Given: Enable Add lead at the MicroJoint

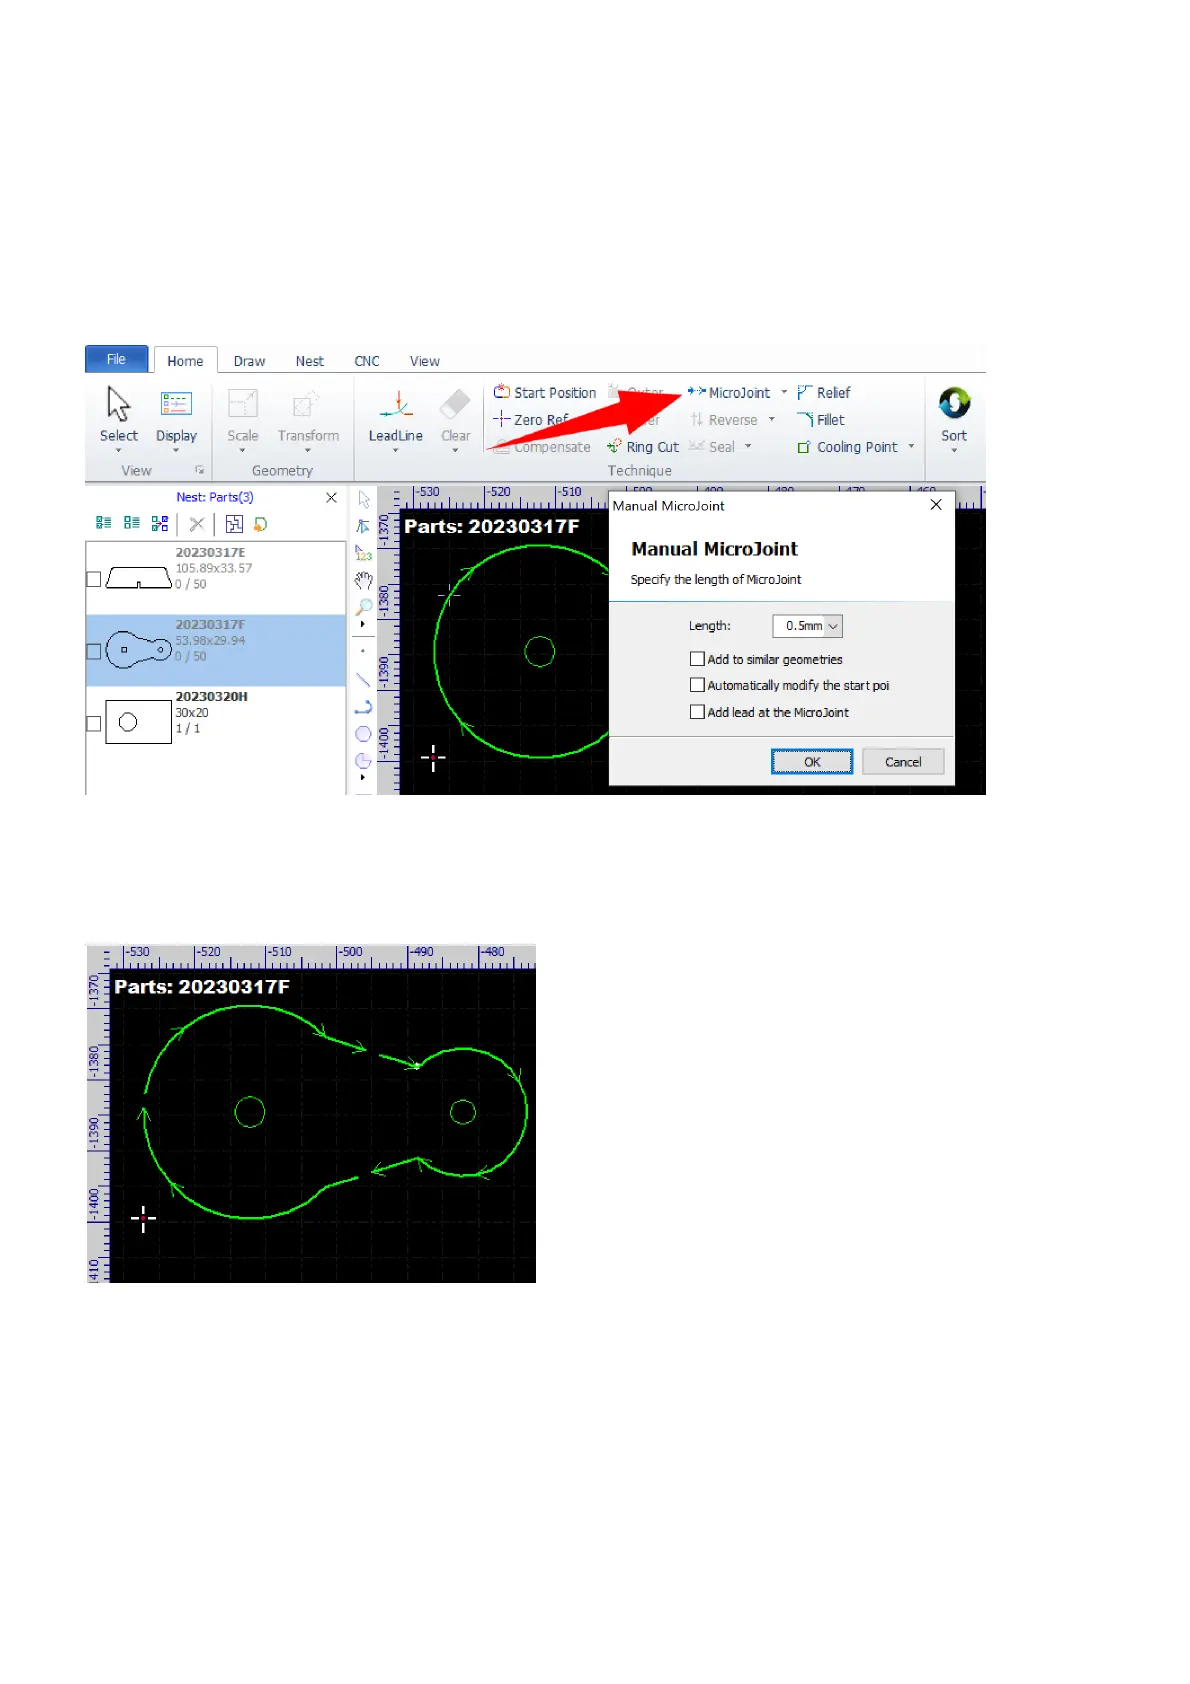Looking at the screenshot, I should tap(697, 712).
